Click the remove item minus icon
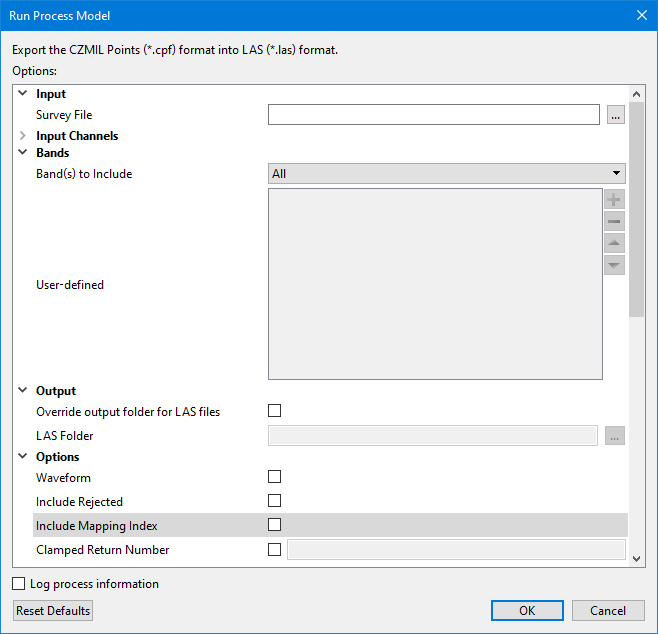 coord(614,222)
